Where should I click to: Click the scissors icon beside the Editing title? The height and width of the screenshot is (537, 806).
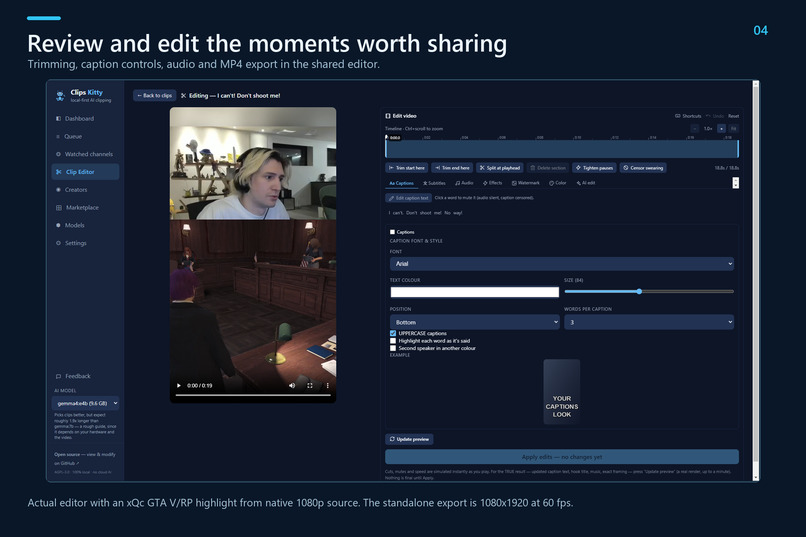click(x=183, y=96)
